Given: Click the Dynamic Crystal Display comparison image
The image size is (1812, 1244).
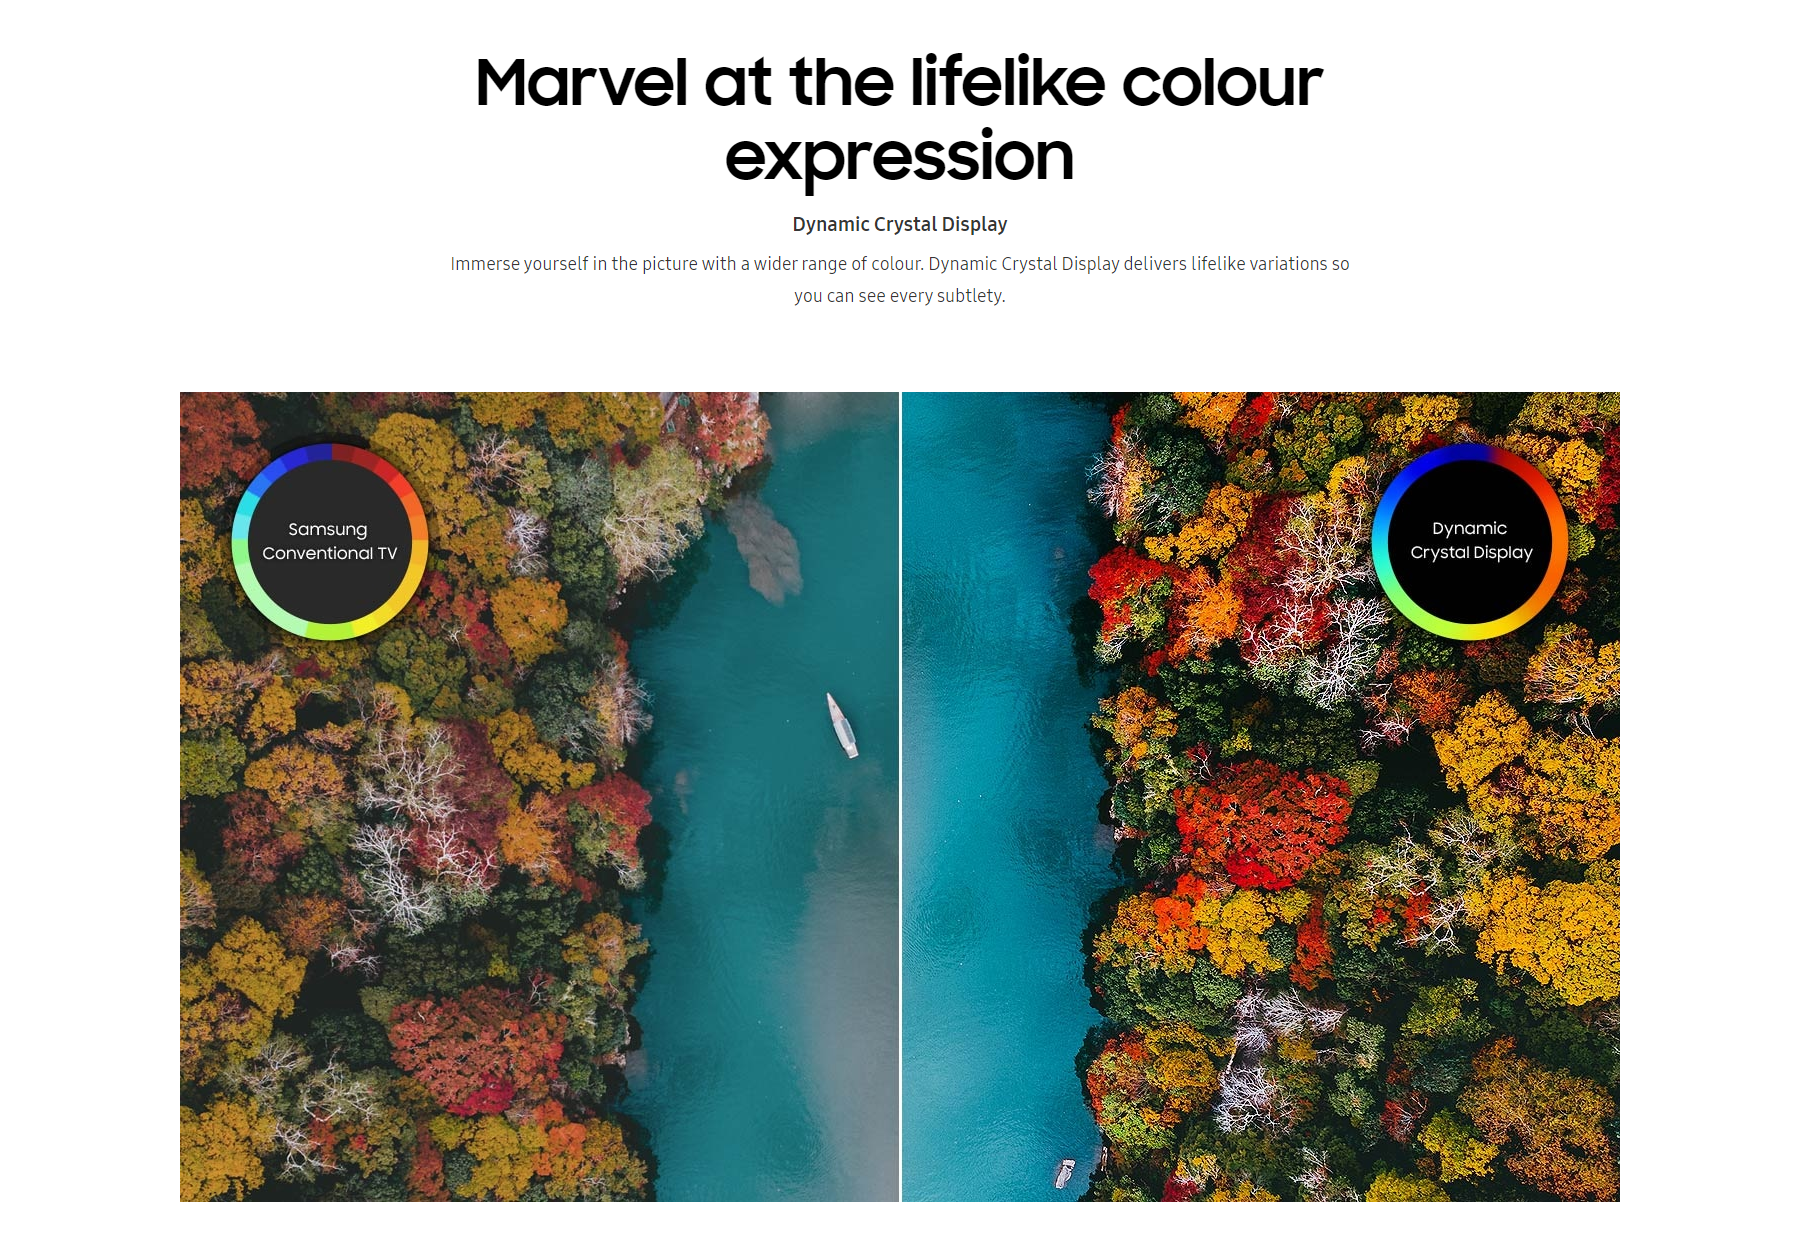Looking at the screenshot, I should (1261, 797).
